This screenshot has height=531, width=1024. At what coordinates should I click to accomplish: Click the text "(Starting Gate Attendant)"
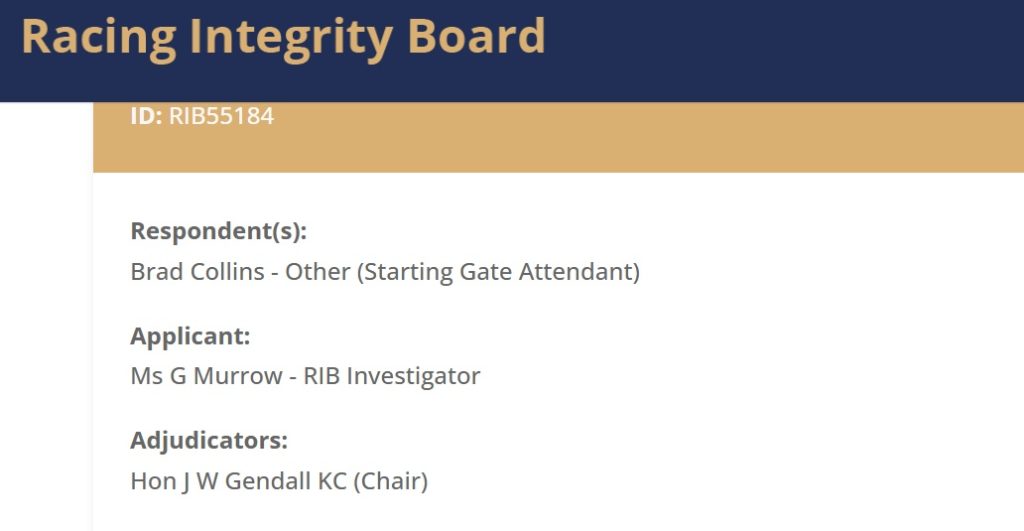(498, 272)
